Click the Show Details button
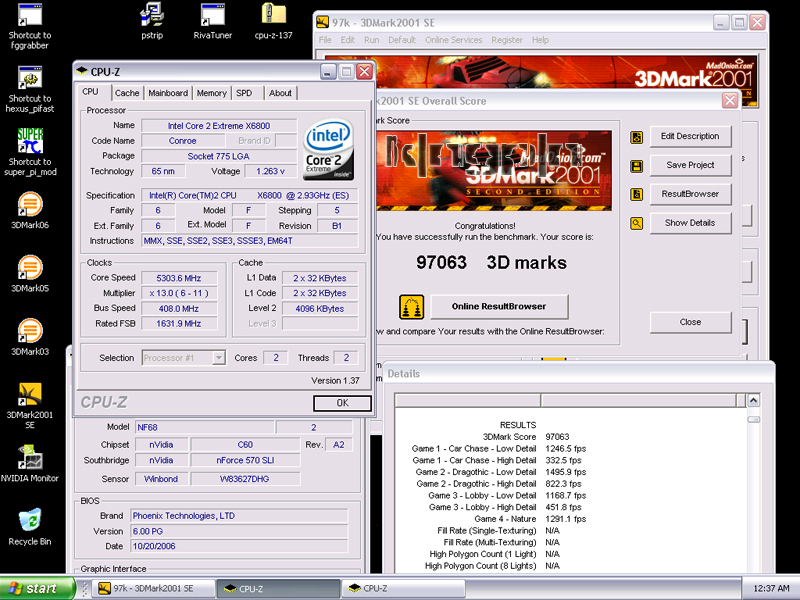The image size is (800, 600). (690, 223)
